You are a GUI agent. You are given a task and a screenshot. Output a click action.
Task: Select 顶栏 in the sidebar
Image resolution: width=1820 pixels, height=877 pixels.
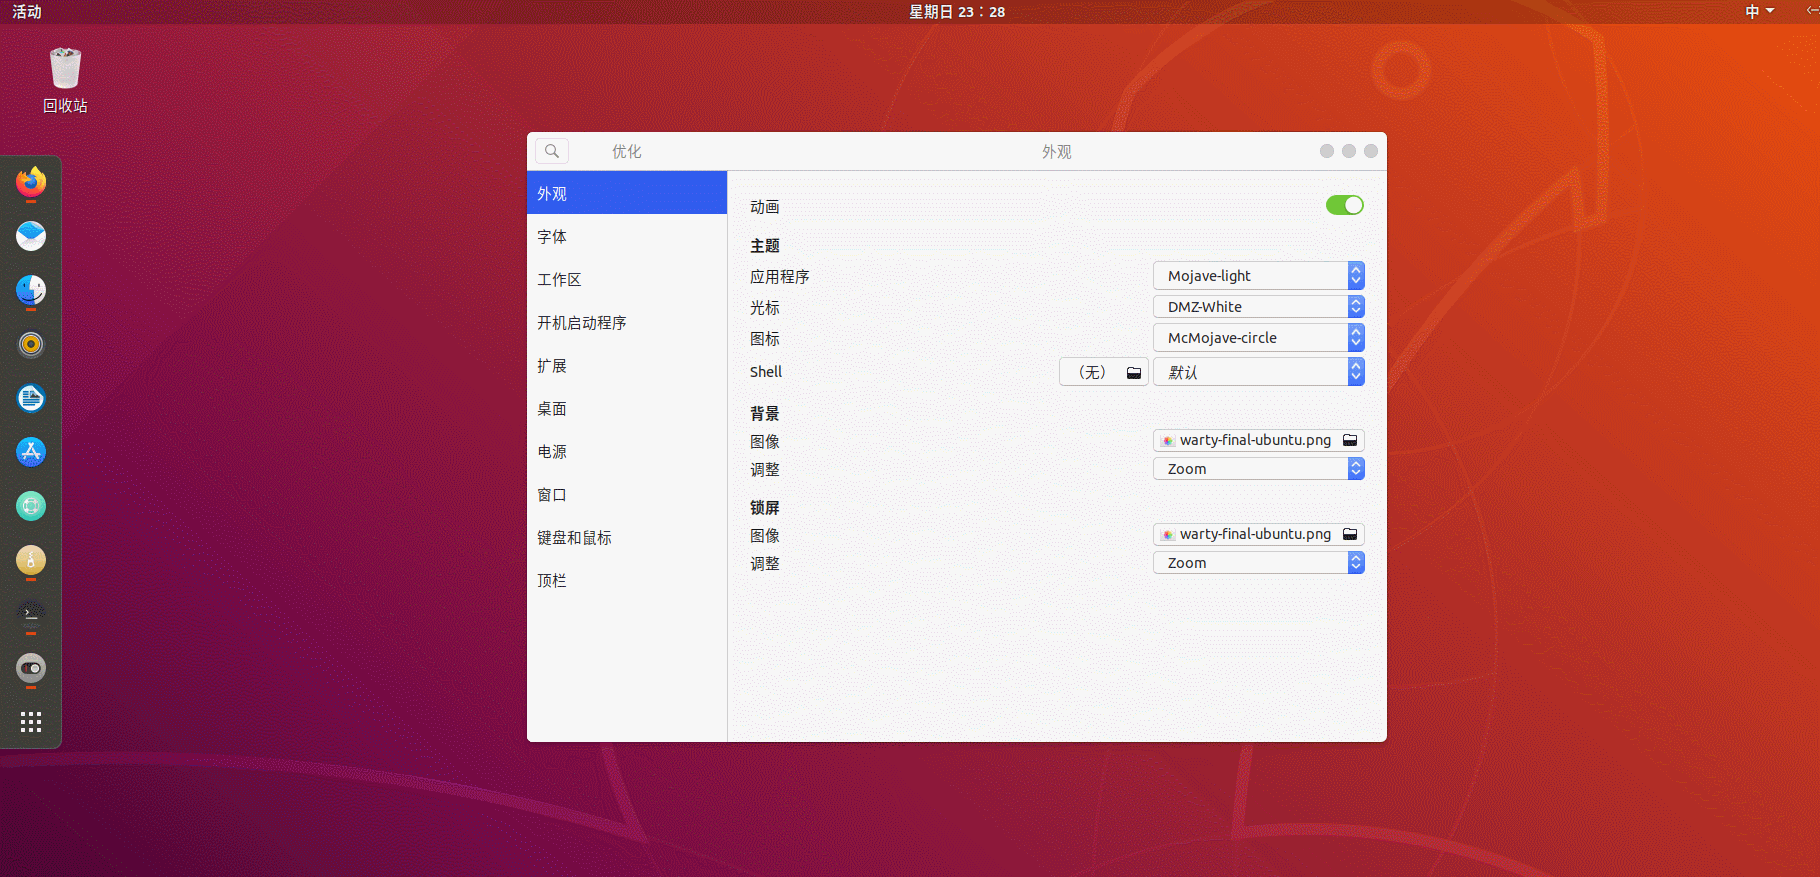(627, 580)
